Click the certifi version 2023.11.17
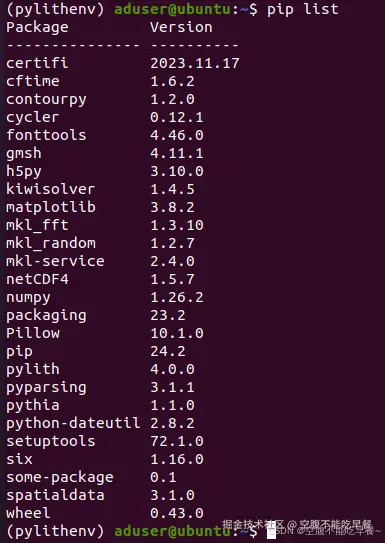 (195, 63)
